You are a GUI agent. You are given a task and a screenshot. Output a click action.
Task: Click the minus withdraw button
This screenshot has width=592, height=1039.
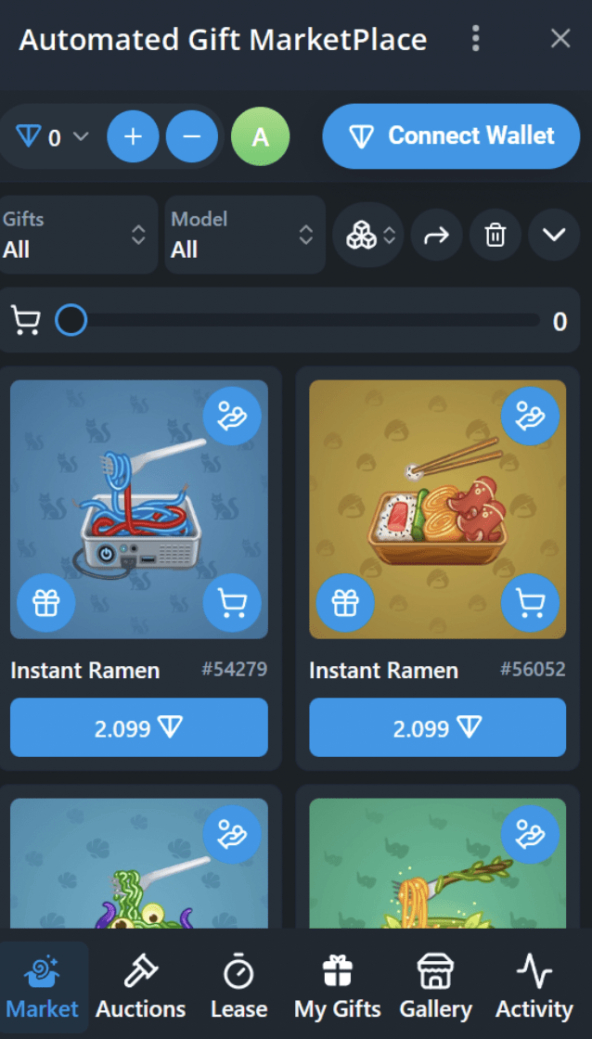pos(192,137)
